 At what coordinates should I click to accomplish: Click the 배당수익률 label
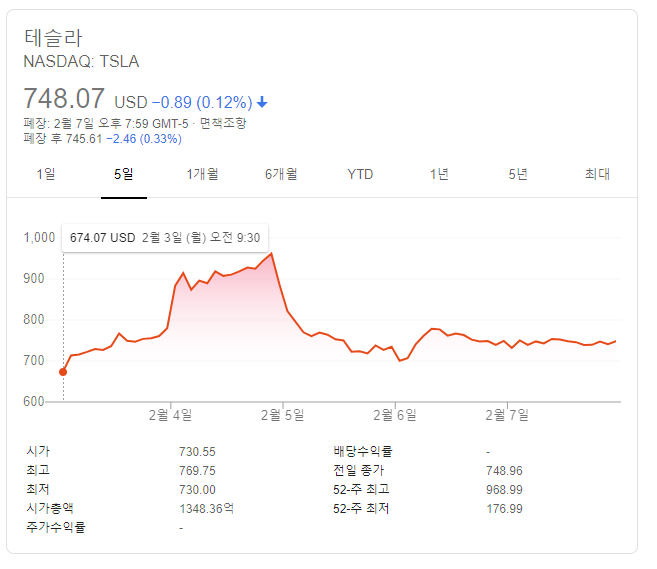[x=363, y=451]
